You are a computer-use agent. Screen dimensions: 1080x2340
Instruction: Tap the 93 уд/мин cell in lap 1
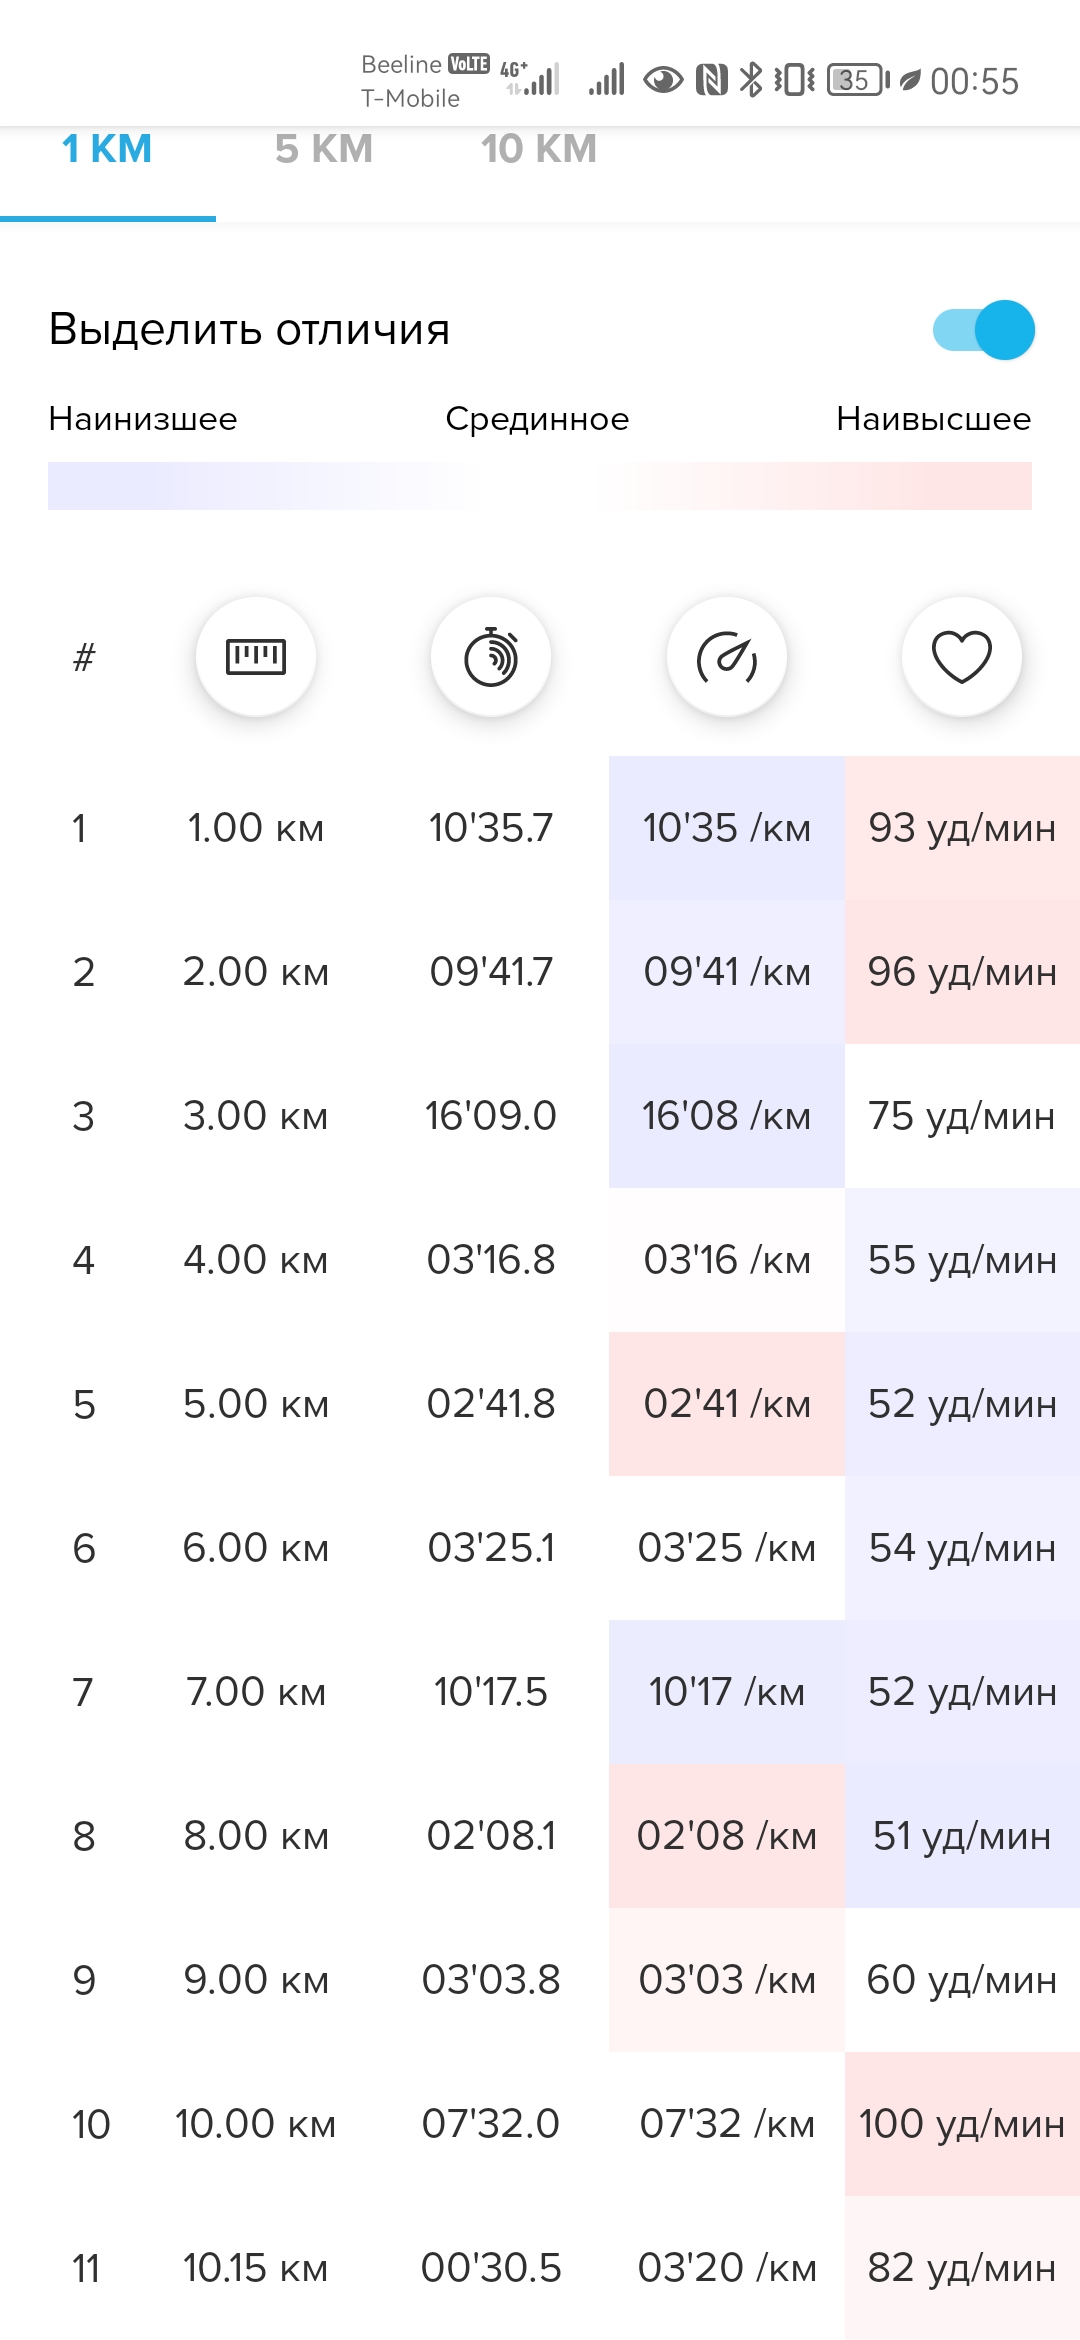(x=962, y=828)
